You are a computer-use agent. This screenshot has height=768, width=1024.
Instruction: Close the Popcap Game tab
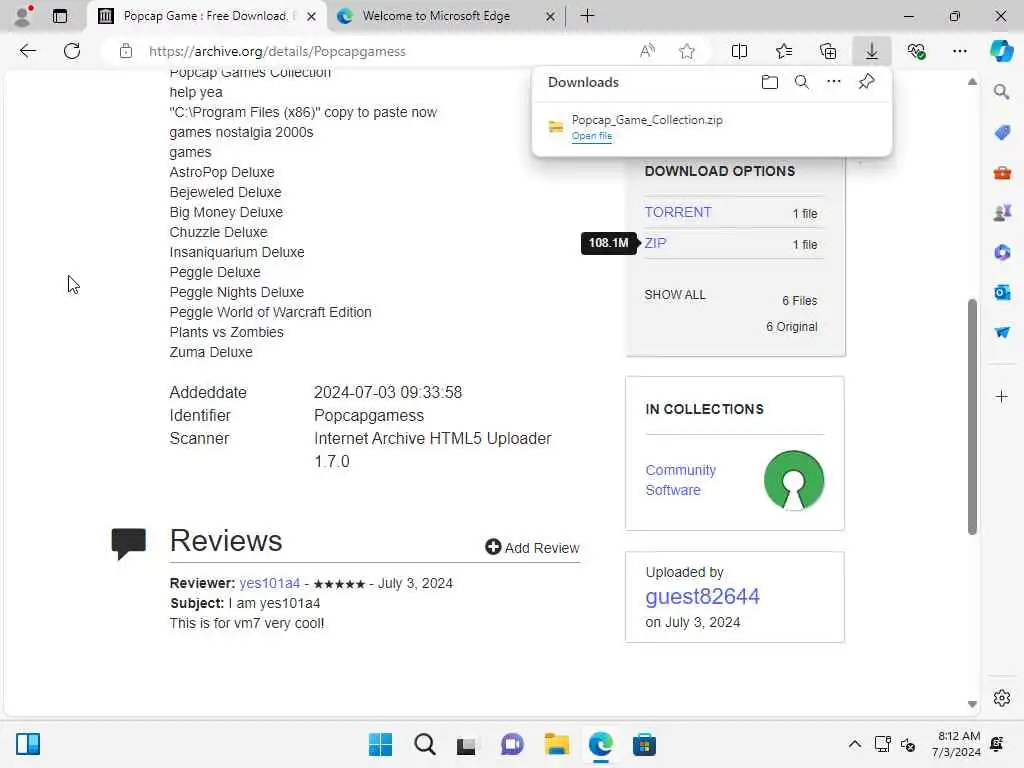(312, 16)
